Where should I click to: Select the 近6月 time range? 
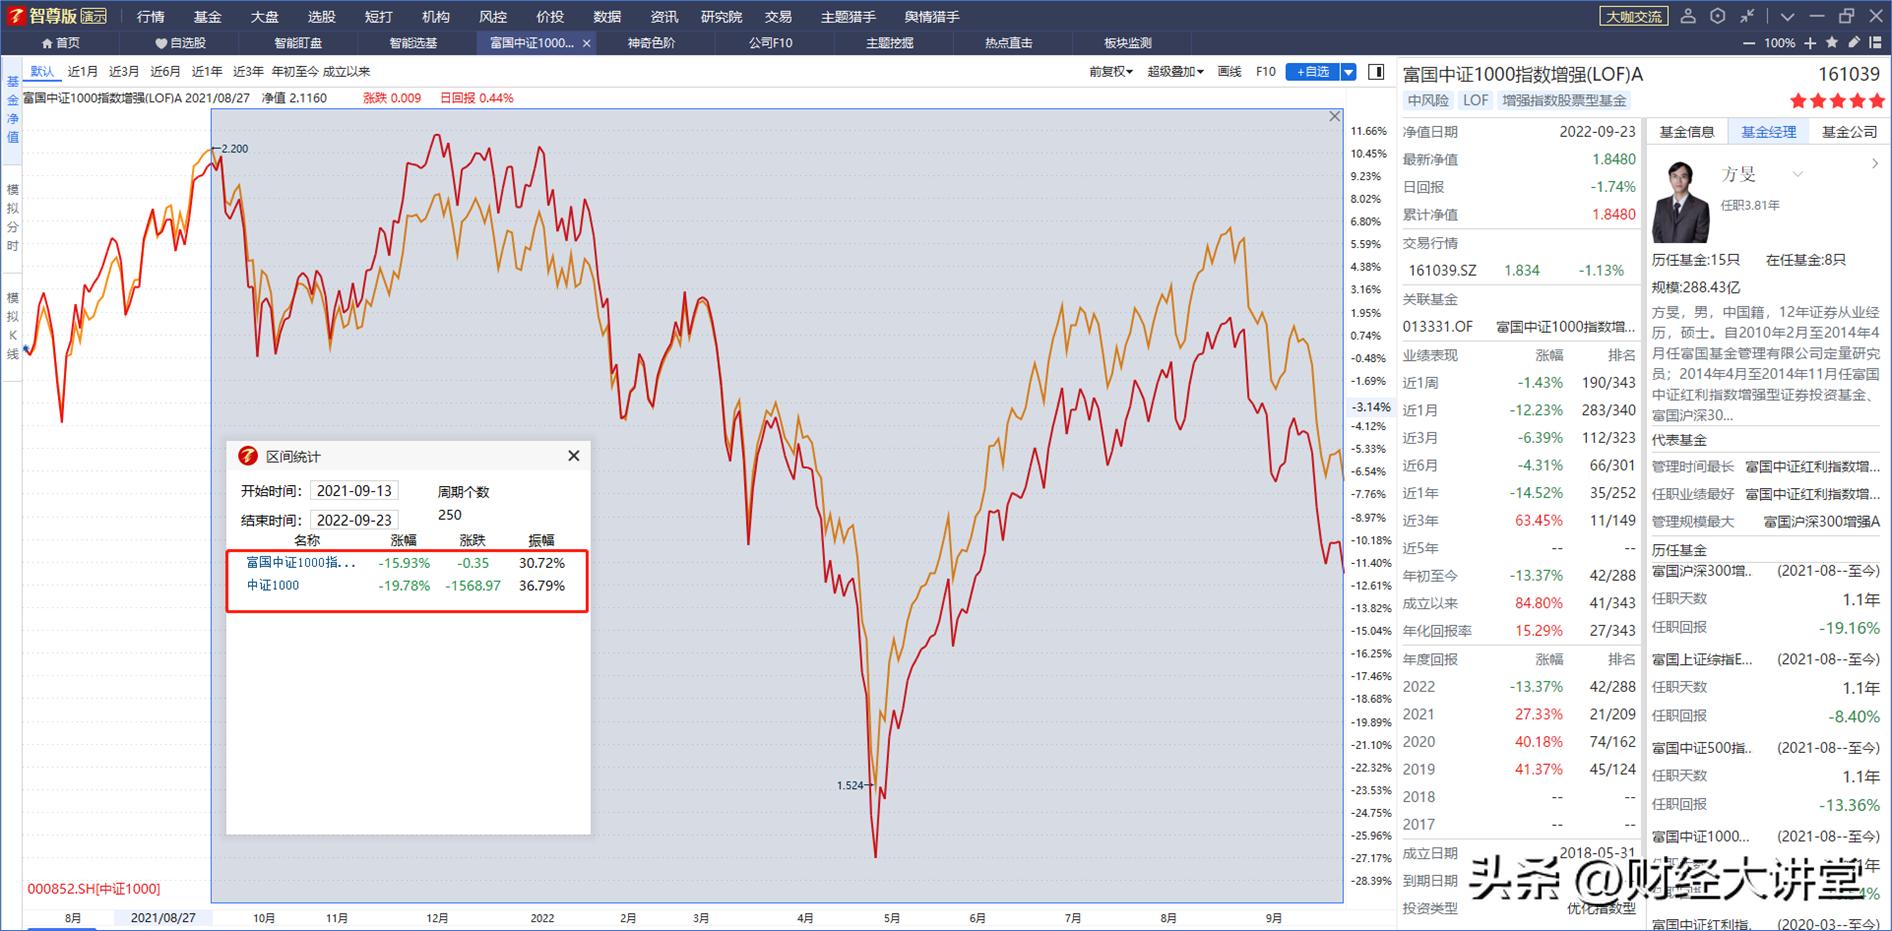click(x=165, y=71)
